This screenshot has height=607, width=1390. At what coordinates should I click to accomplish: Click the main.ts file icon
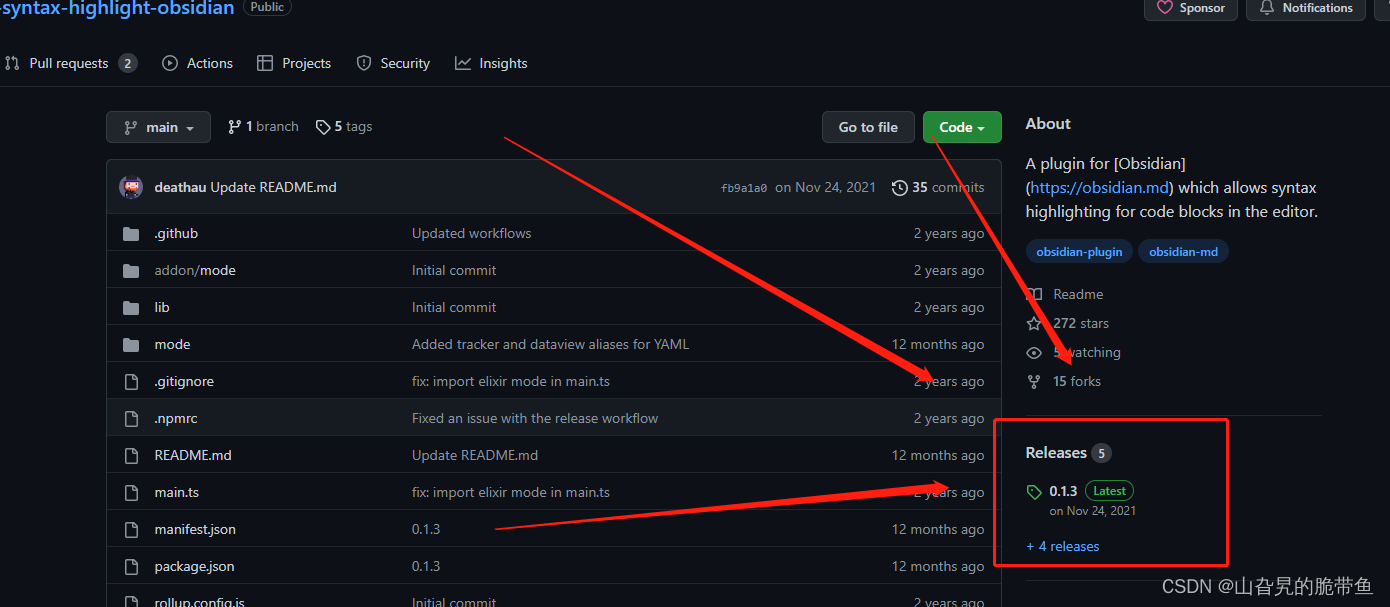[x=130, y=492]
